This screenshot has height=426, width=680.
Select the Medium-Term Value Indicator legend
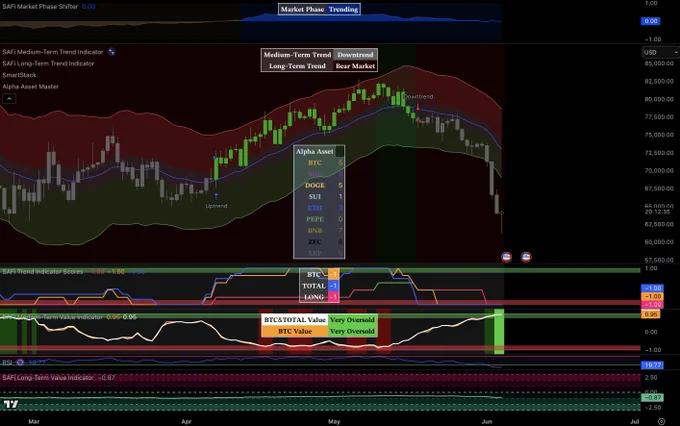coord(52,317)
